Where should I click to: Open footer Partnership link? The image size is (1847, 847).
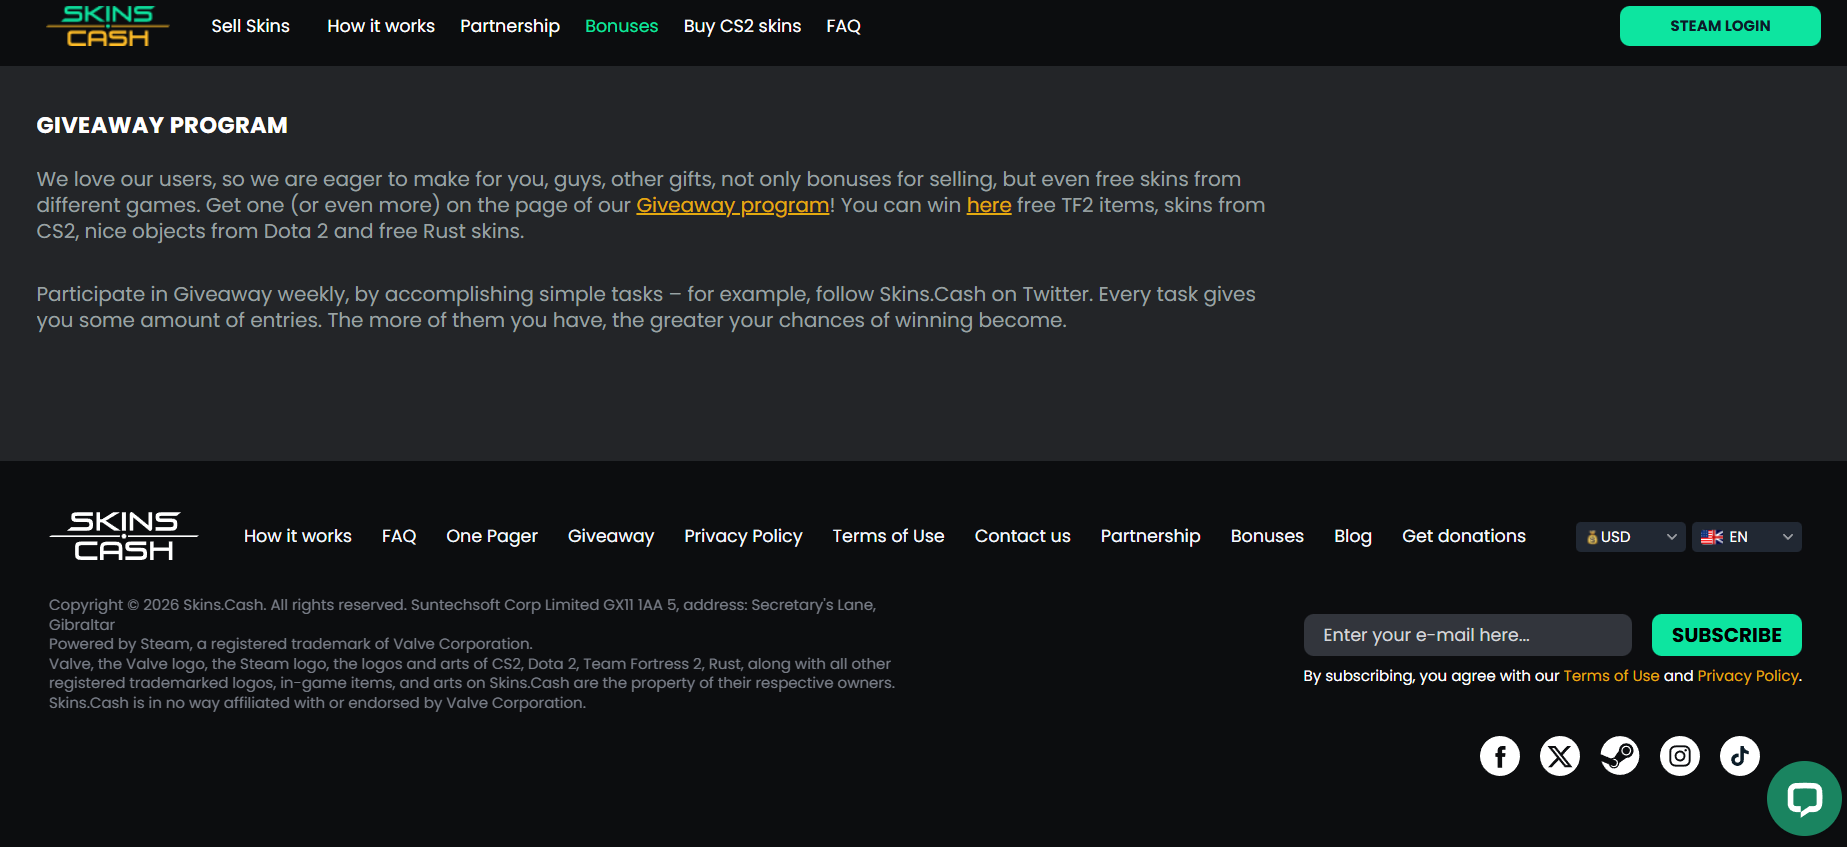coord(1151,536)
